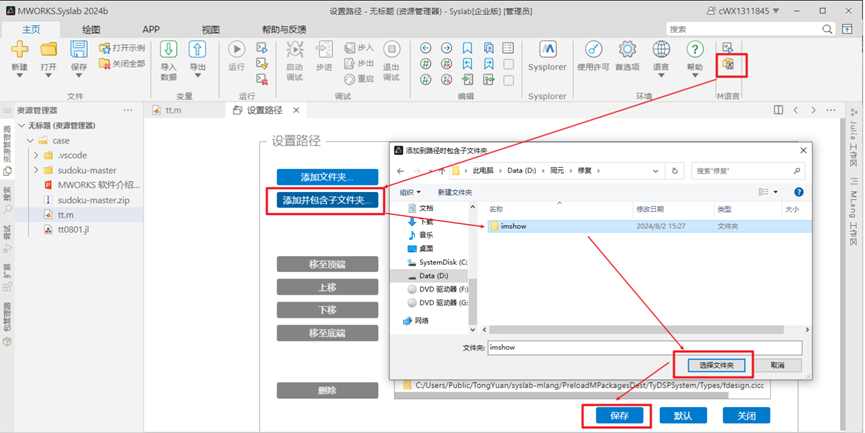Click the 添加文件夹... button
This screenshot has width=865, height=433.
(x=327, y=177)
